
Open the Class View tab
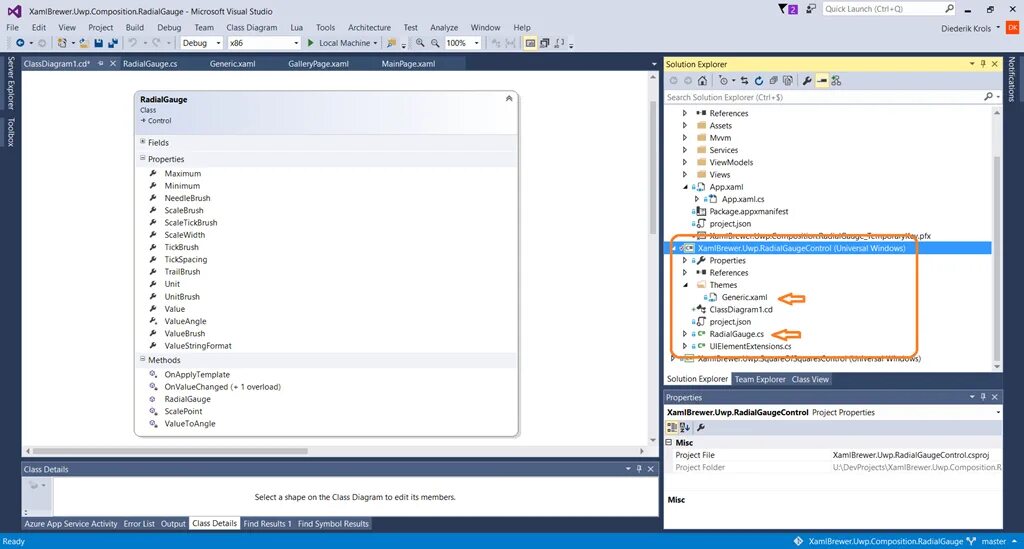coord(810,379)
